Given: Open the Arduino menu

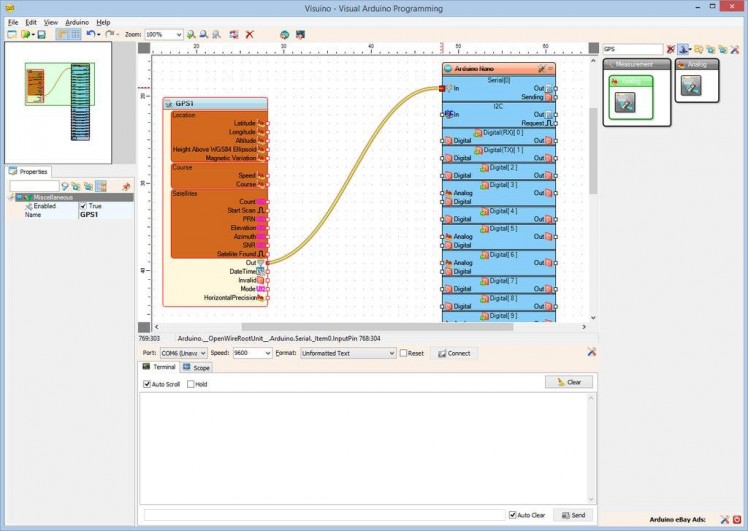Looking at the screenshot, I should pyautogui.click(x=77, y=21).
